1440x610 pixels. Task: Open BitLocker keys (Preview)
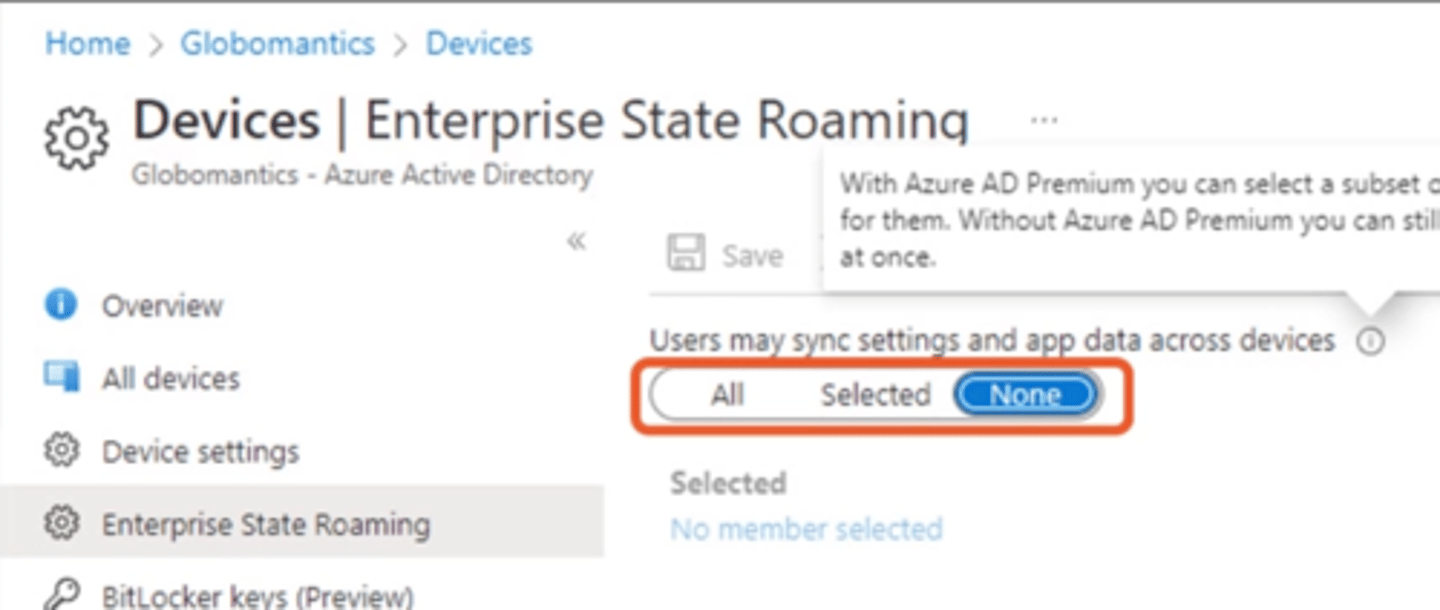point(257,597)
